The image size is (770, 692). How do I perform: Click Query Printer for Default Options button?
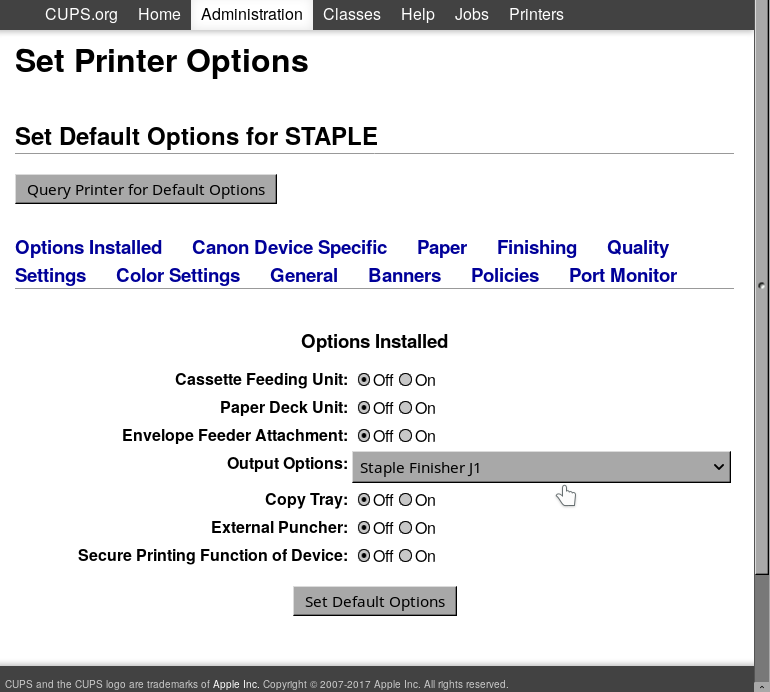coord(146,189)
